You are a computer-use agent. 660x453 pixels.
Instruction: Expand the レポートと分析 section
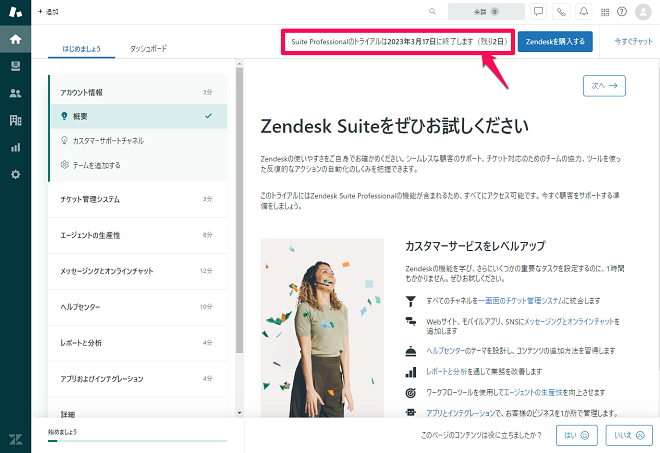[138, 343]
